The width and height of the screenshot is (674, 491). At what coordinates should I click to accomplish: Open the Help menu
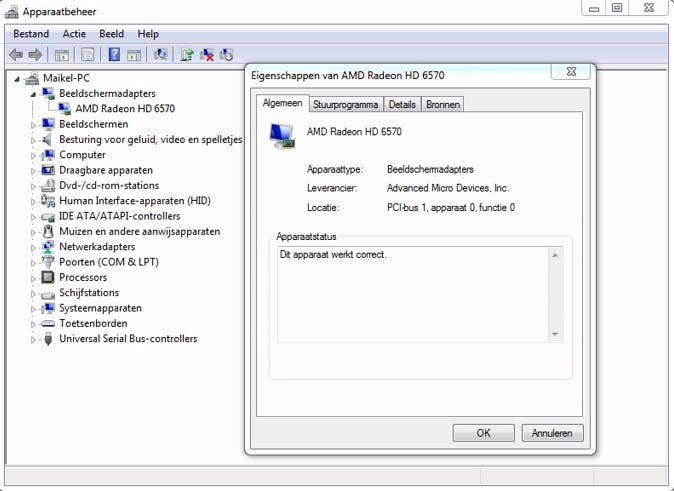pyautogui.click(x=148, y=34)
